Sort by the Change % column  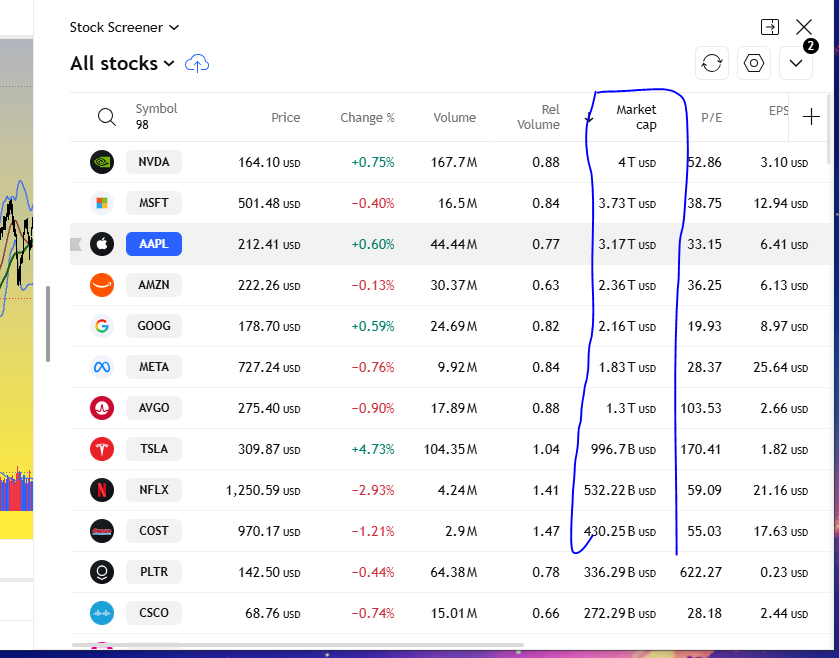[367, 117]
